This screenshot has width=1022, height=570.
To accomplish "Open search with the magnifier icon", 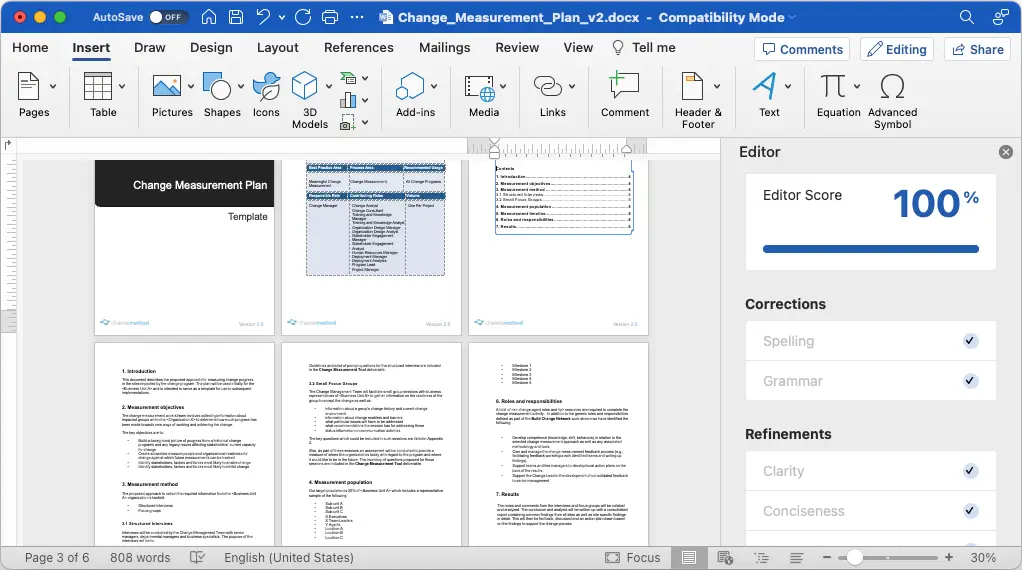I will tap(967, 18).
